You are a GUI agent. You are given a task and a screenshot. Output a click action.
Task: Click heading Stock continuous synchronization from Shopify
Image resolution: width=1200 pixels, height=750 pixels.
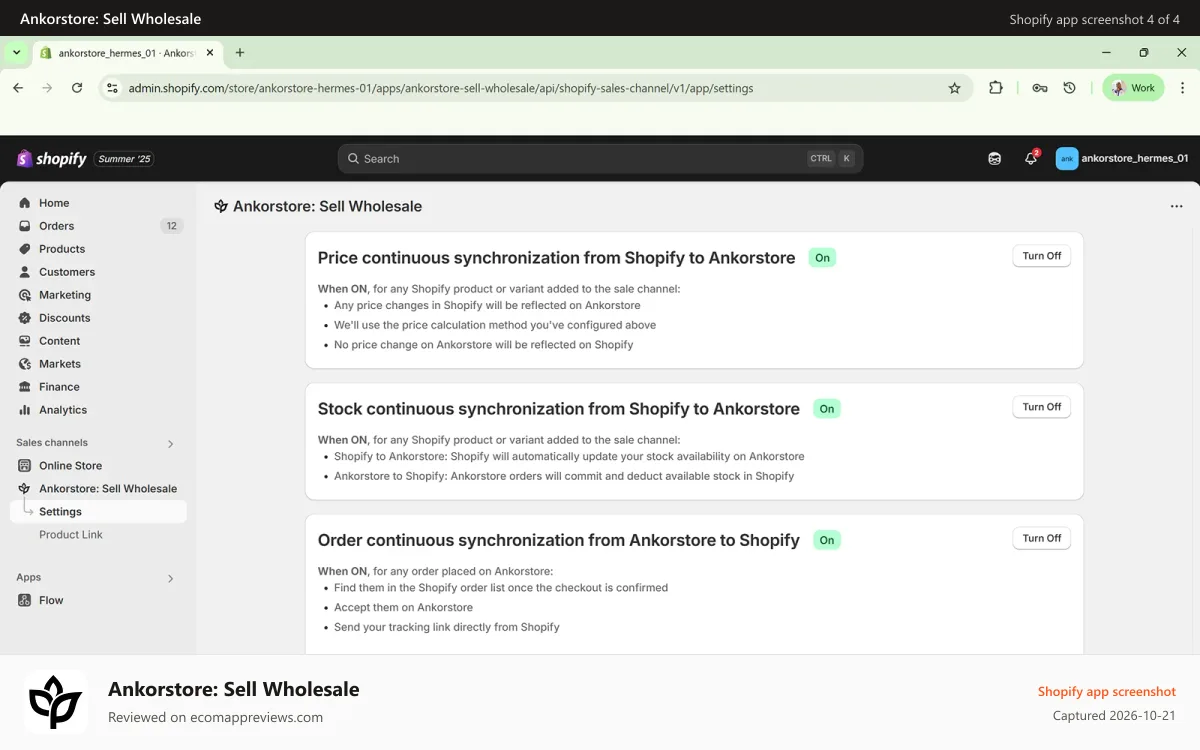tap(558, 409)
